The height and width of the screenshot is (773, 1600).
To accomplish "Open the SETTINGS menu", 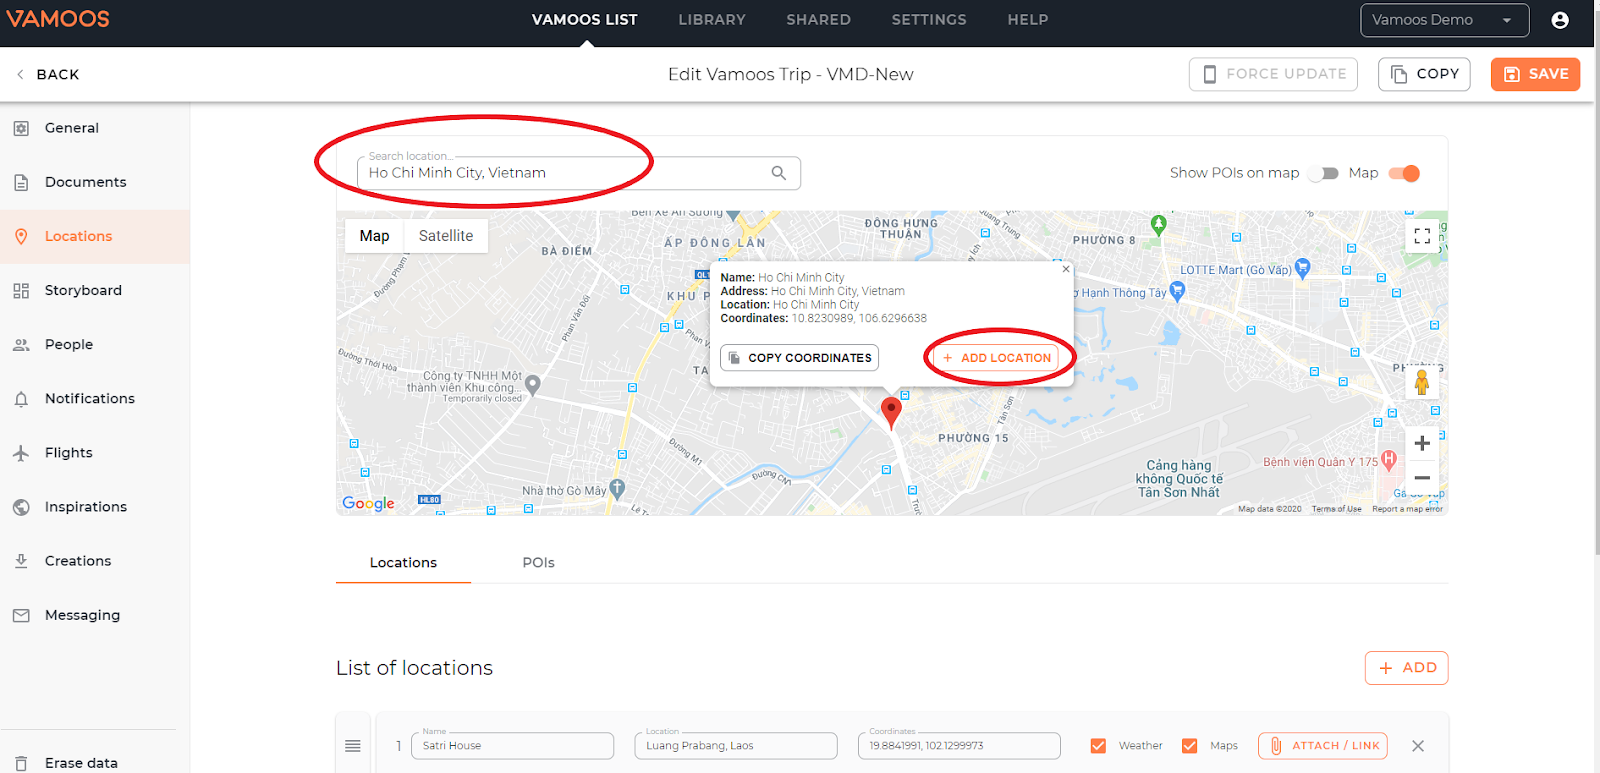I will 929,20.
